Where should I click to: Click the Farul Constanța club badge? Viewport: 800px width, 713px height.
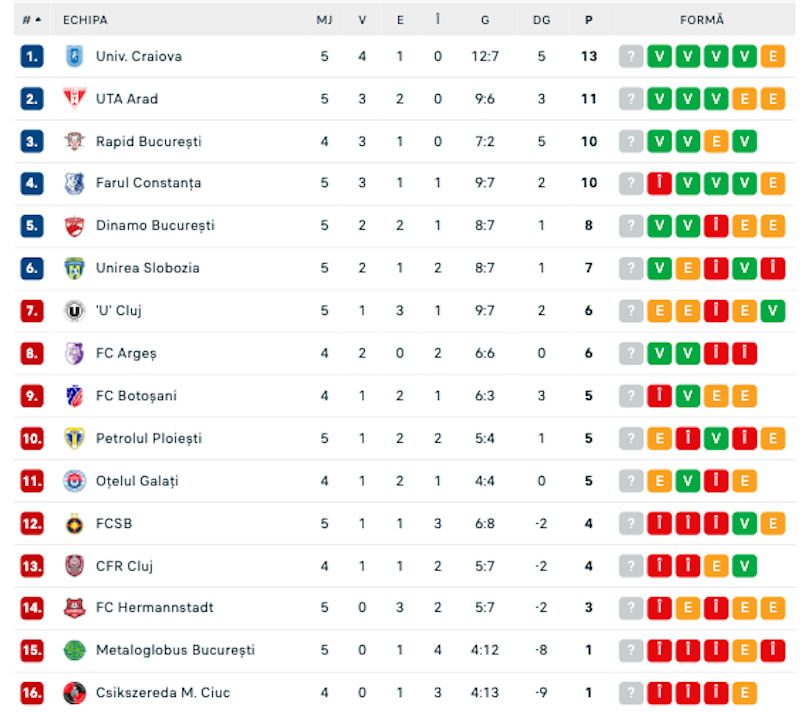point(74,183)
